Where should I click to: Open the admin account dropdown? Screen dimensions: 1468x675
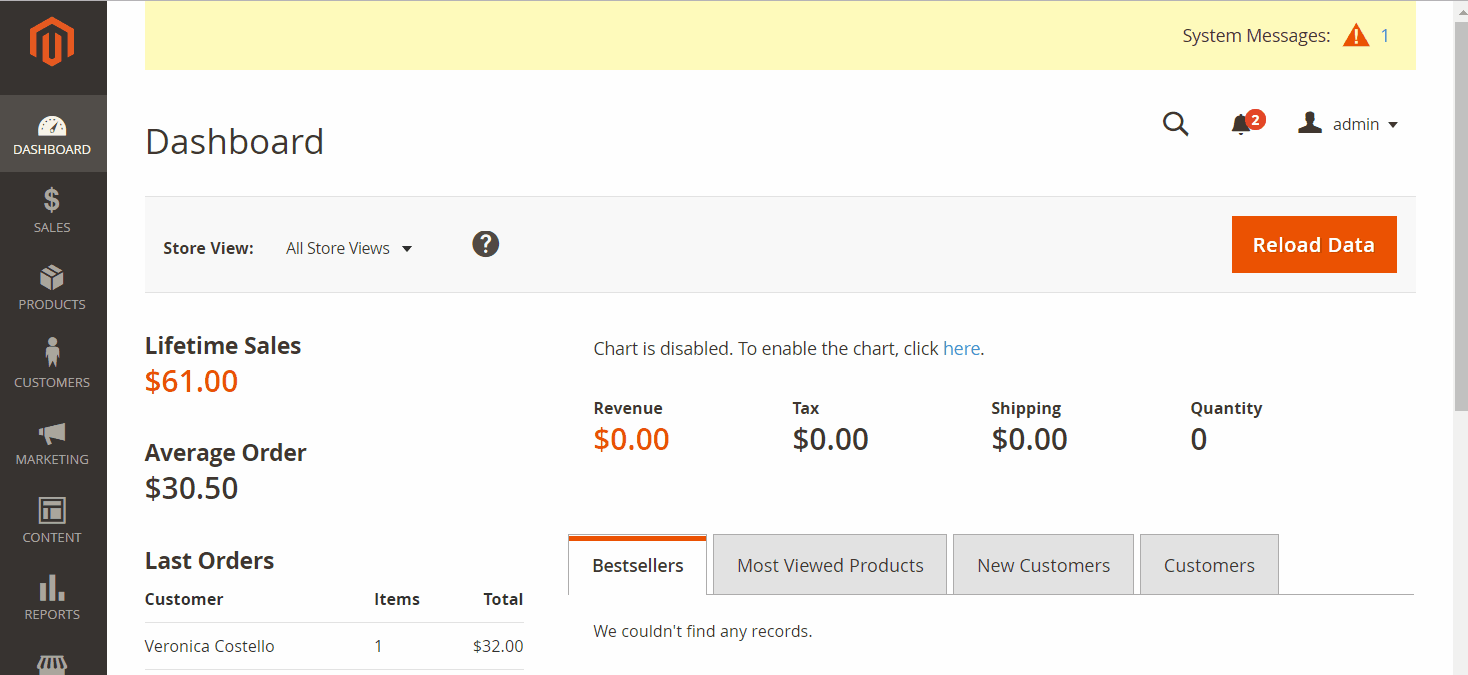coord(1348,124)
